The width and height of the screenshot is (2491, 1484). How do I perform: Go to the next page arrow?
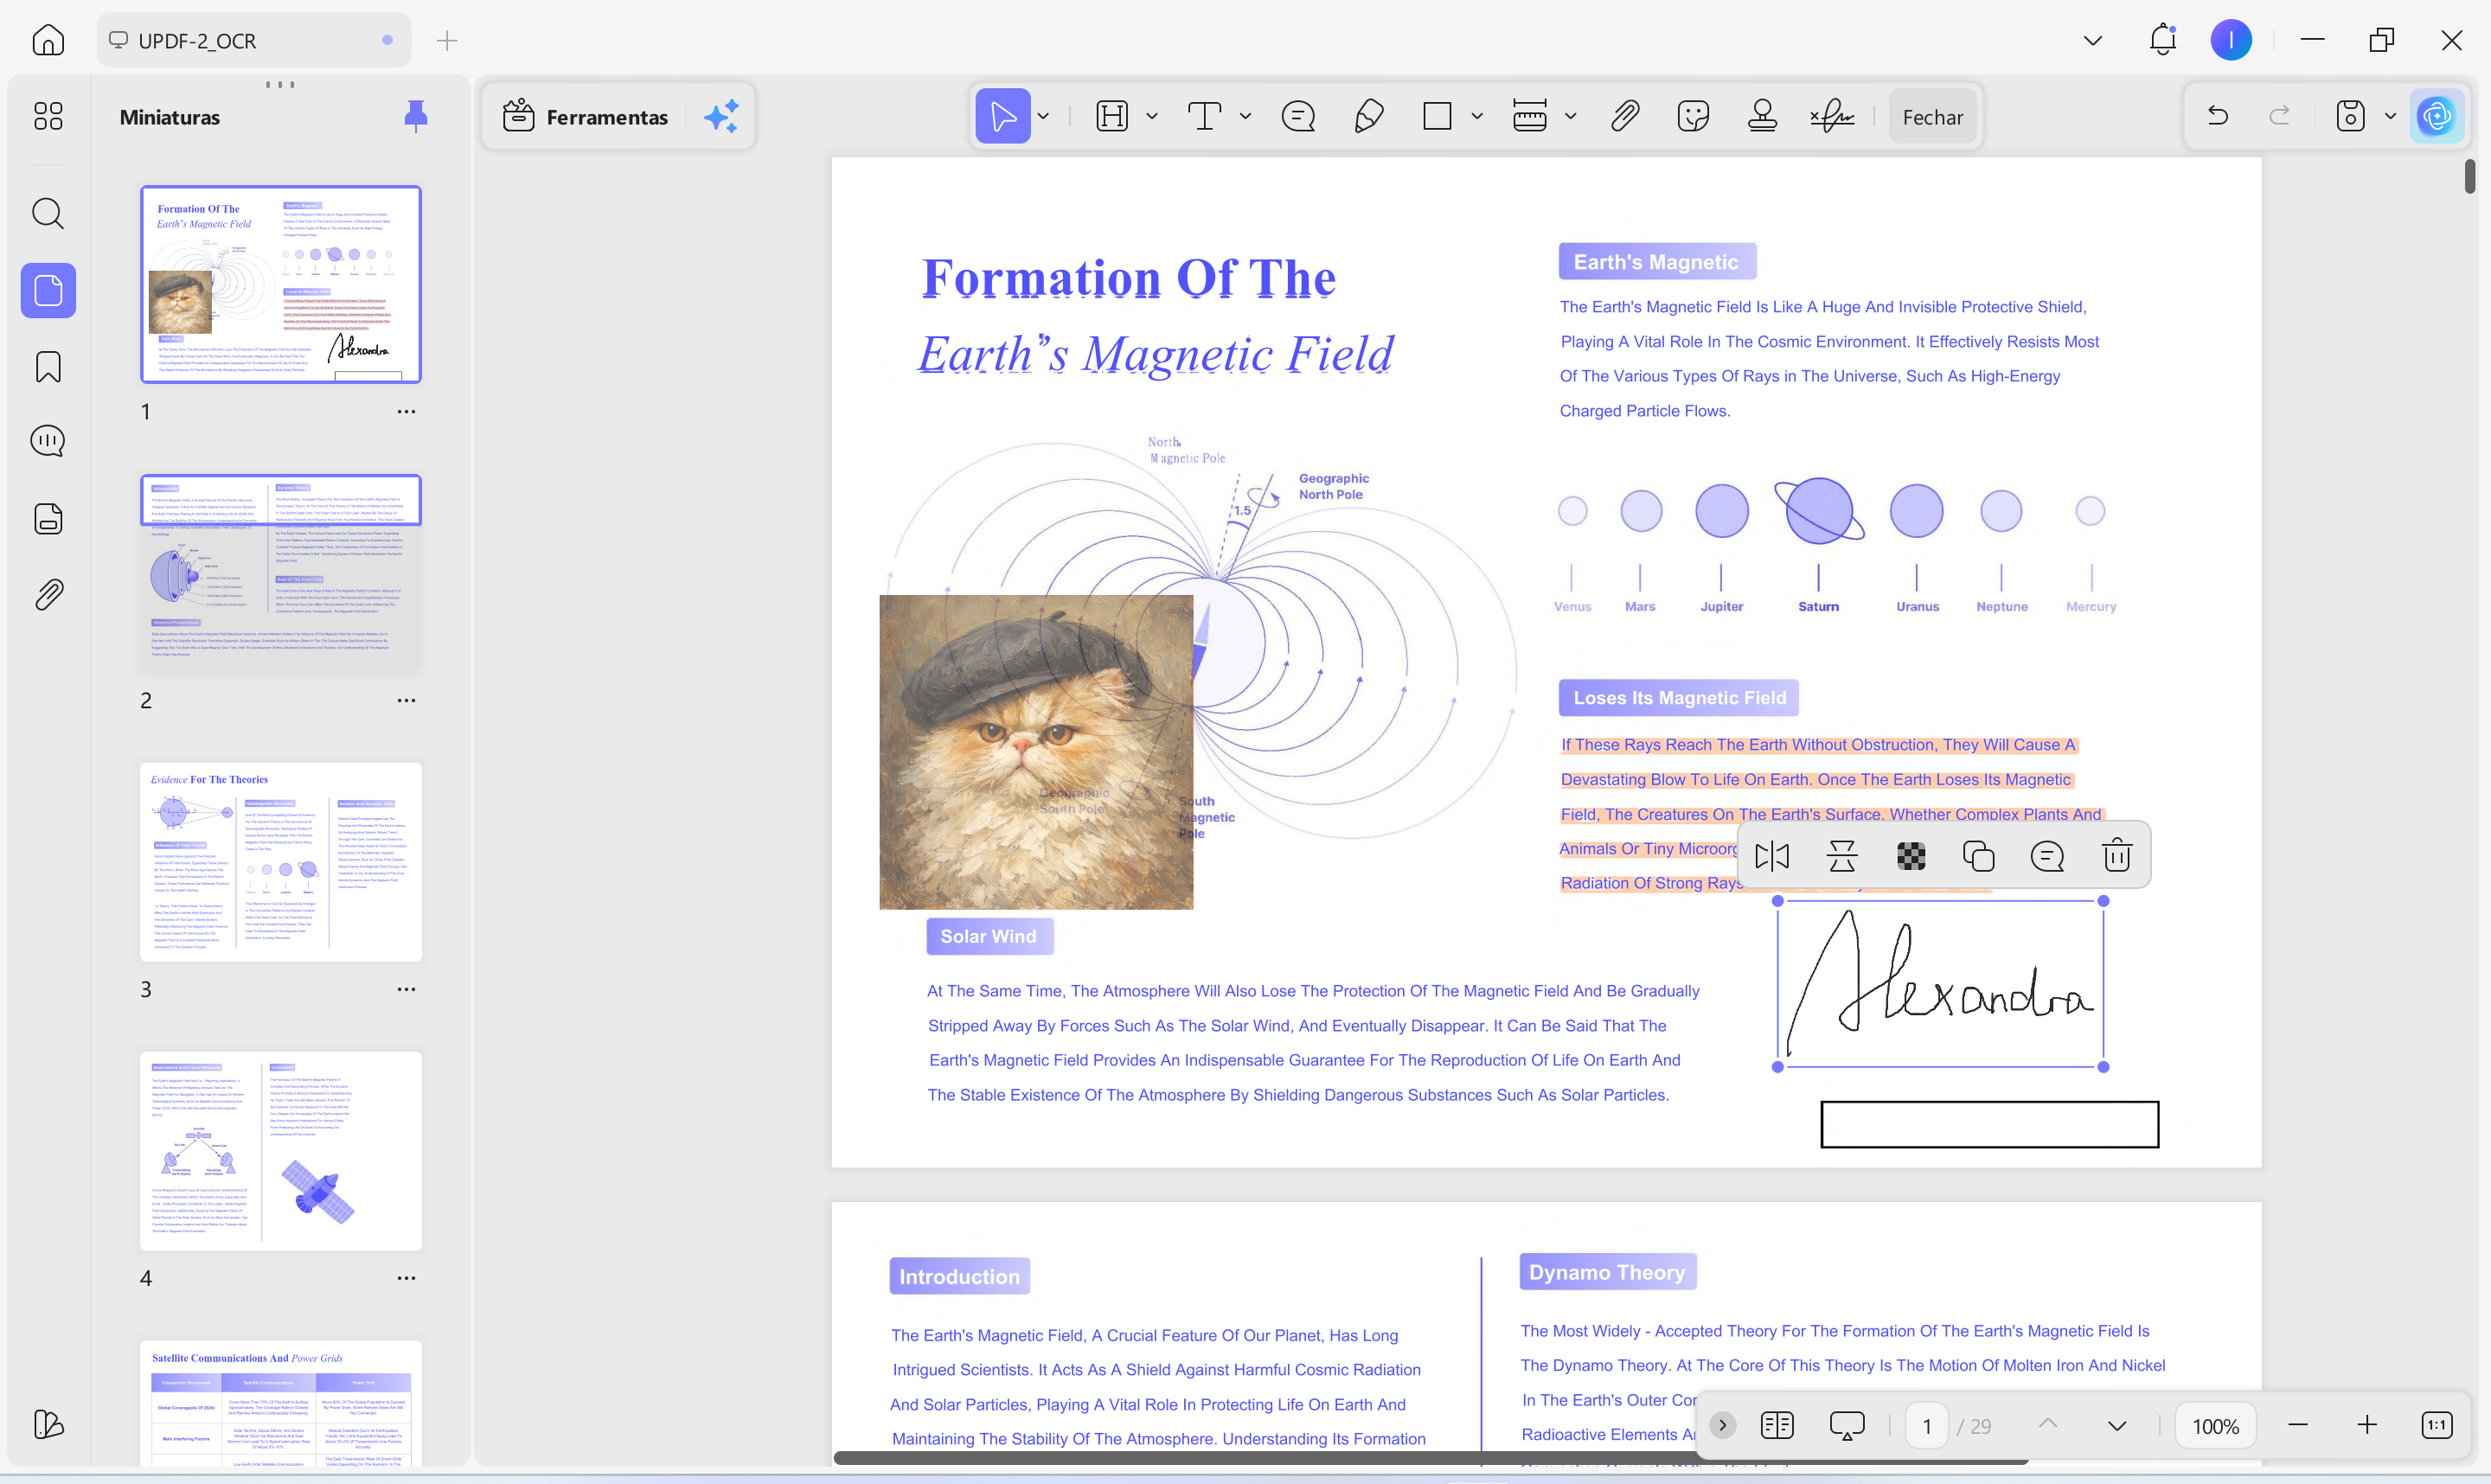(x=2117, y=1425)
